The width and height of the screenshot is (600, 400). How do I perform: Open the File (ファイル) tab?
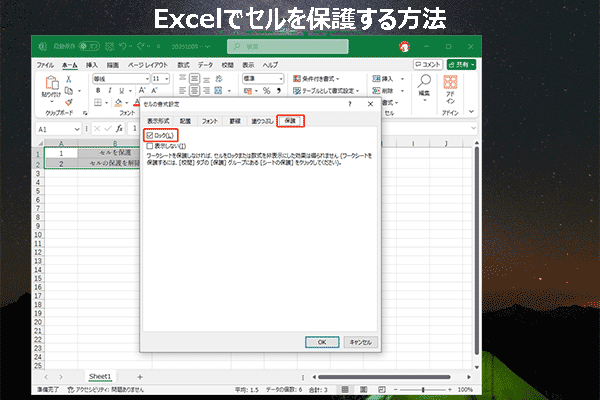coord(45,65)
